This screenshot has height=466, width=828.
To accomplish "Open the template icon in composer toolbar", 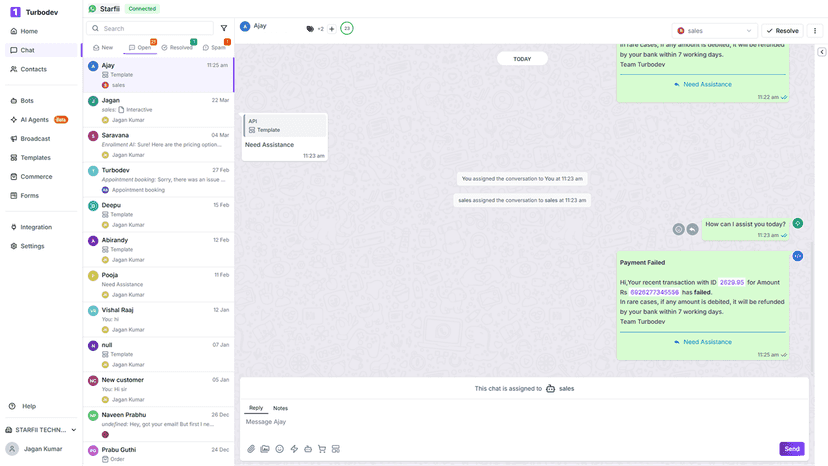I will pos(336,449).
